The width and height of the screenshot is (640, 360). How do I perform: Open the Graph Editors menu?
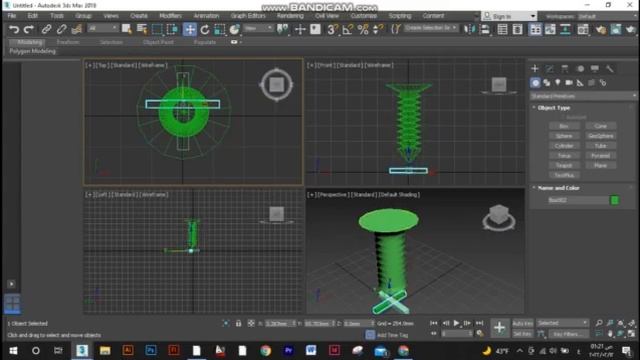(x=248, y=16)
